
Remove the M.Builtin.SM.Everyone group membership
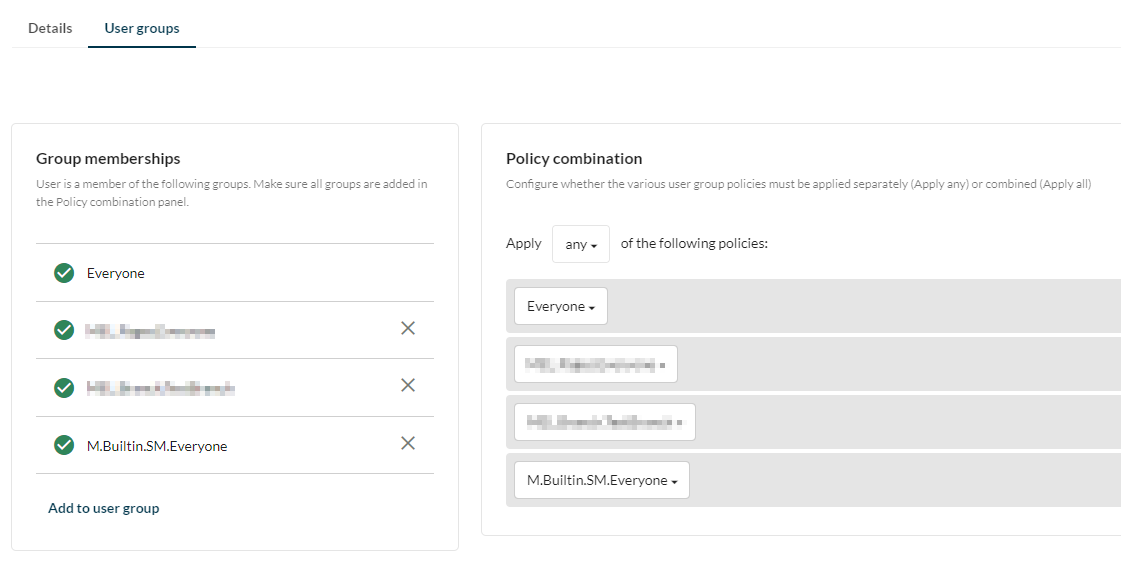click(408, 443)
